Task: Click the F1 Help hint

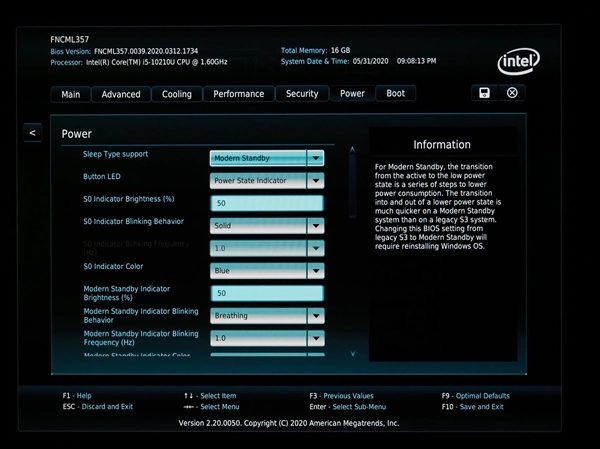Action: click(77, 396)
